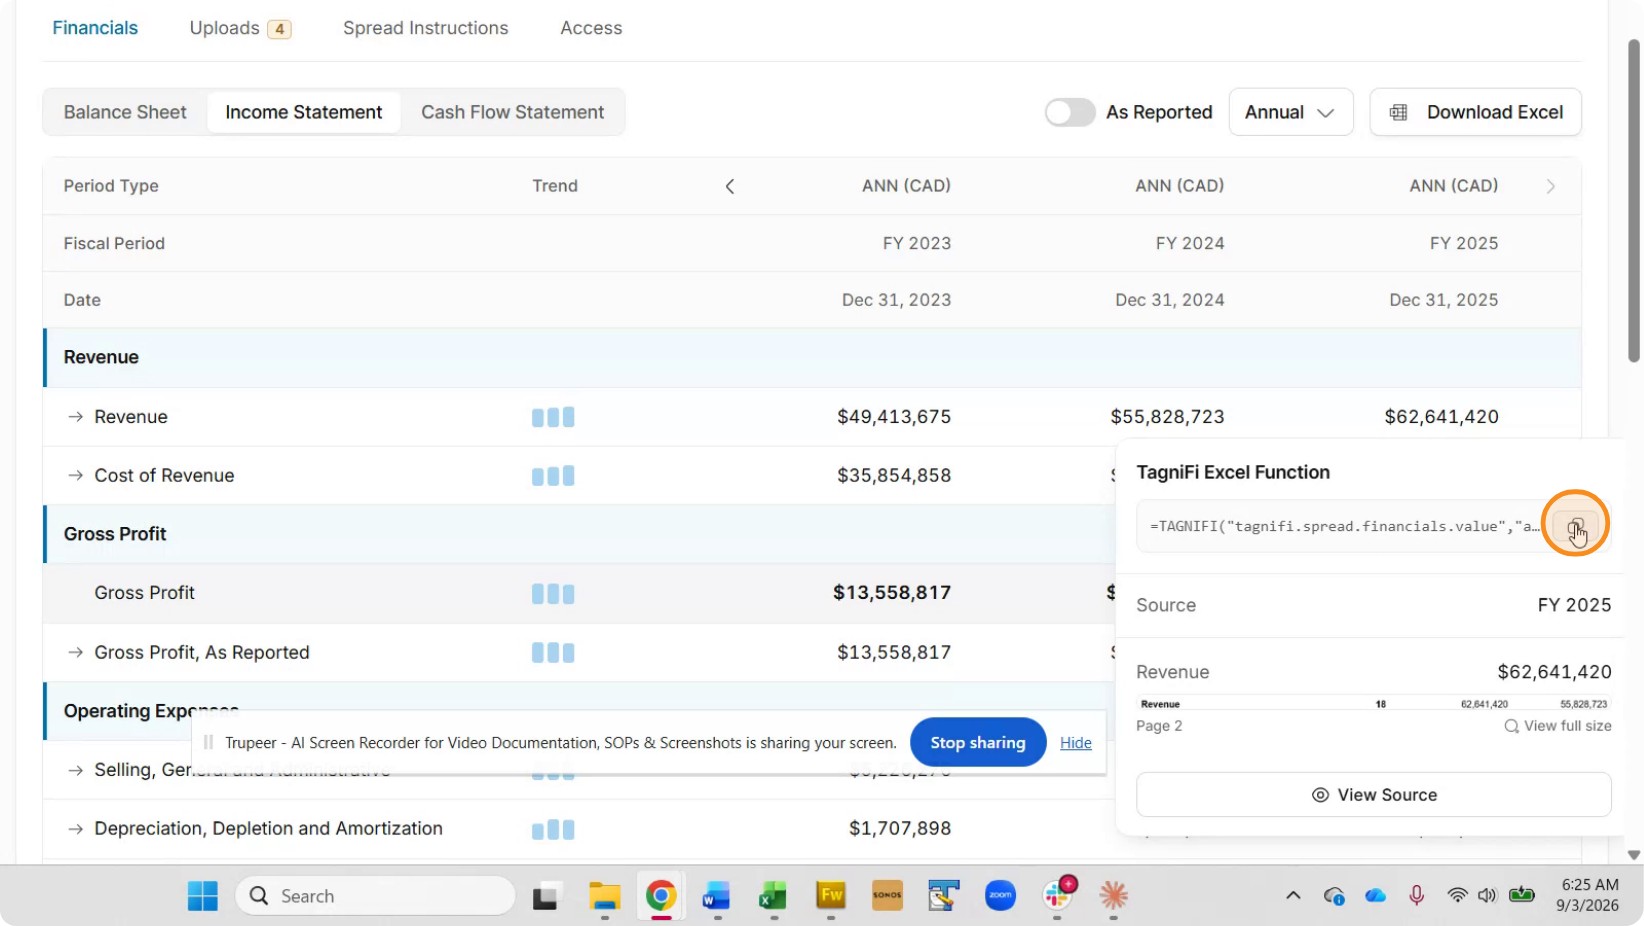
Task: Copy the TagniFi Excel function
Action: [1575, 526]
